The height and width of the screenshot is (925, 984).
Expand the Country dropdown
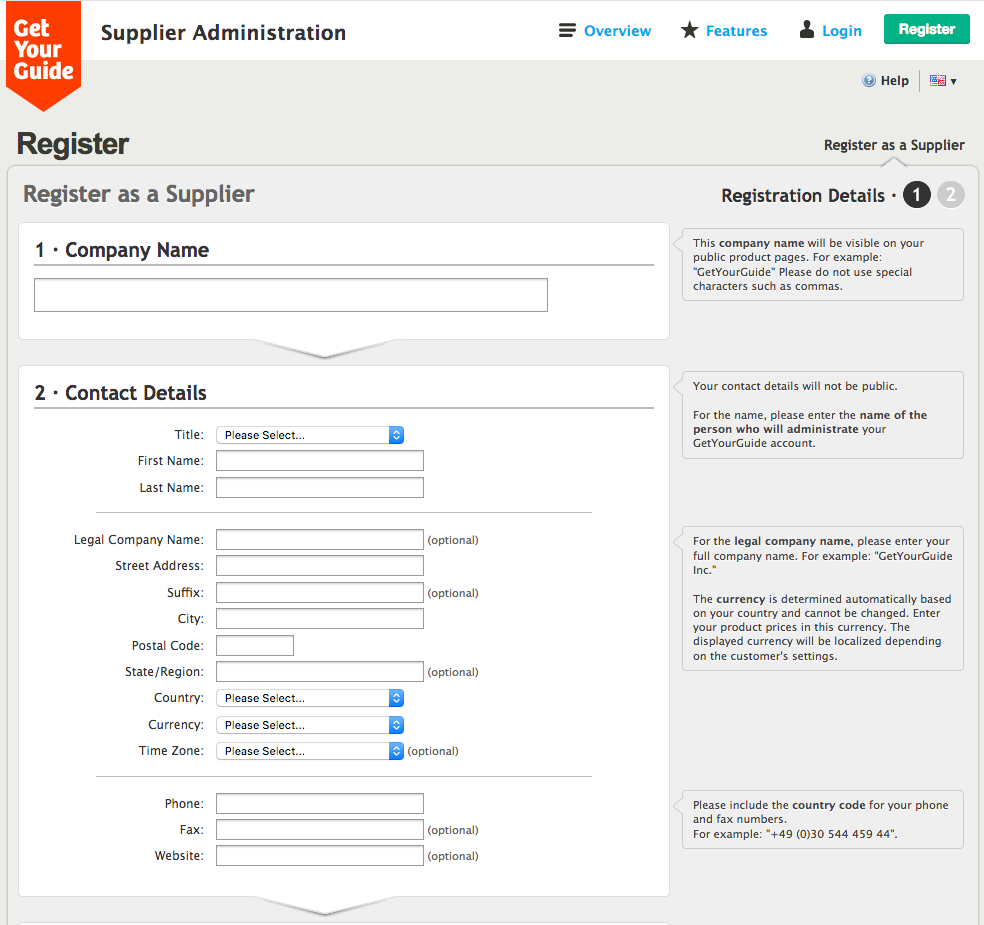(310, 698)
